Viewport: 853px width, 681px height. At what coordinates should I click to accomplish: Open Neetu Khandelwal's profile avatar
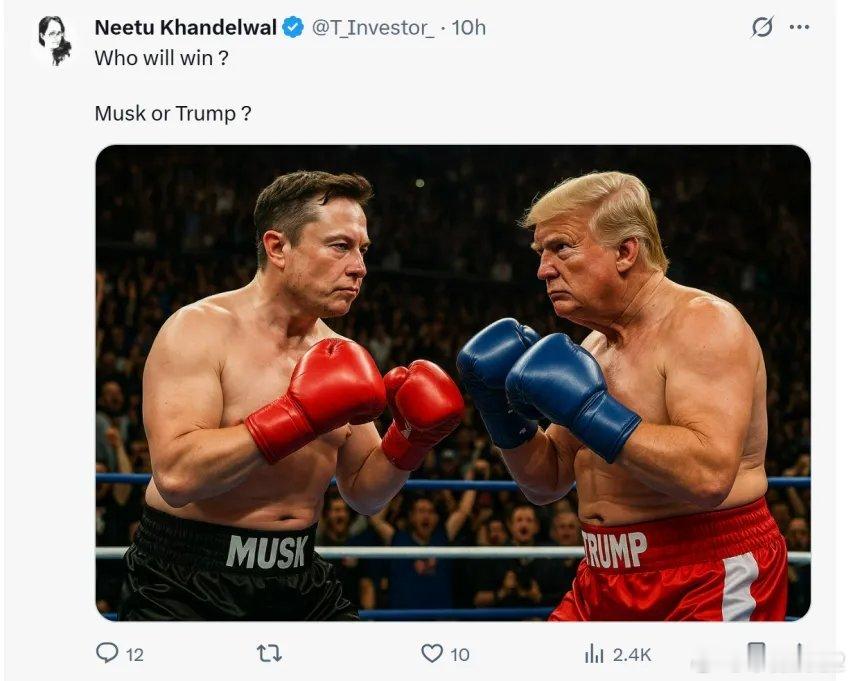click(54, 38)
